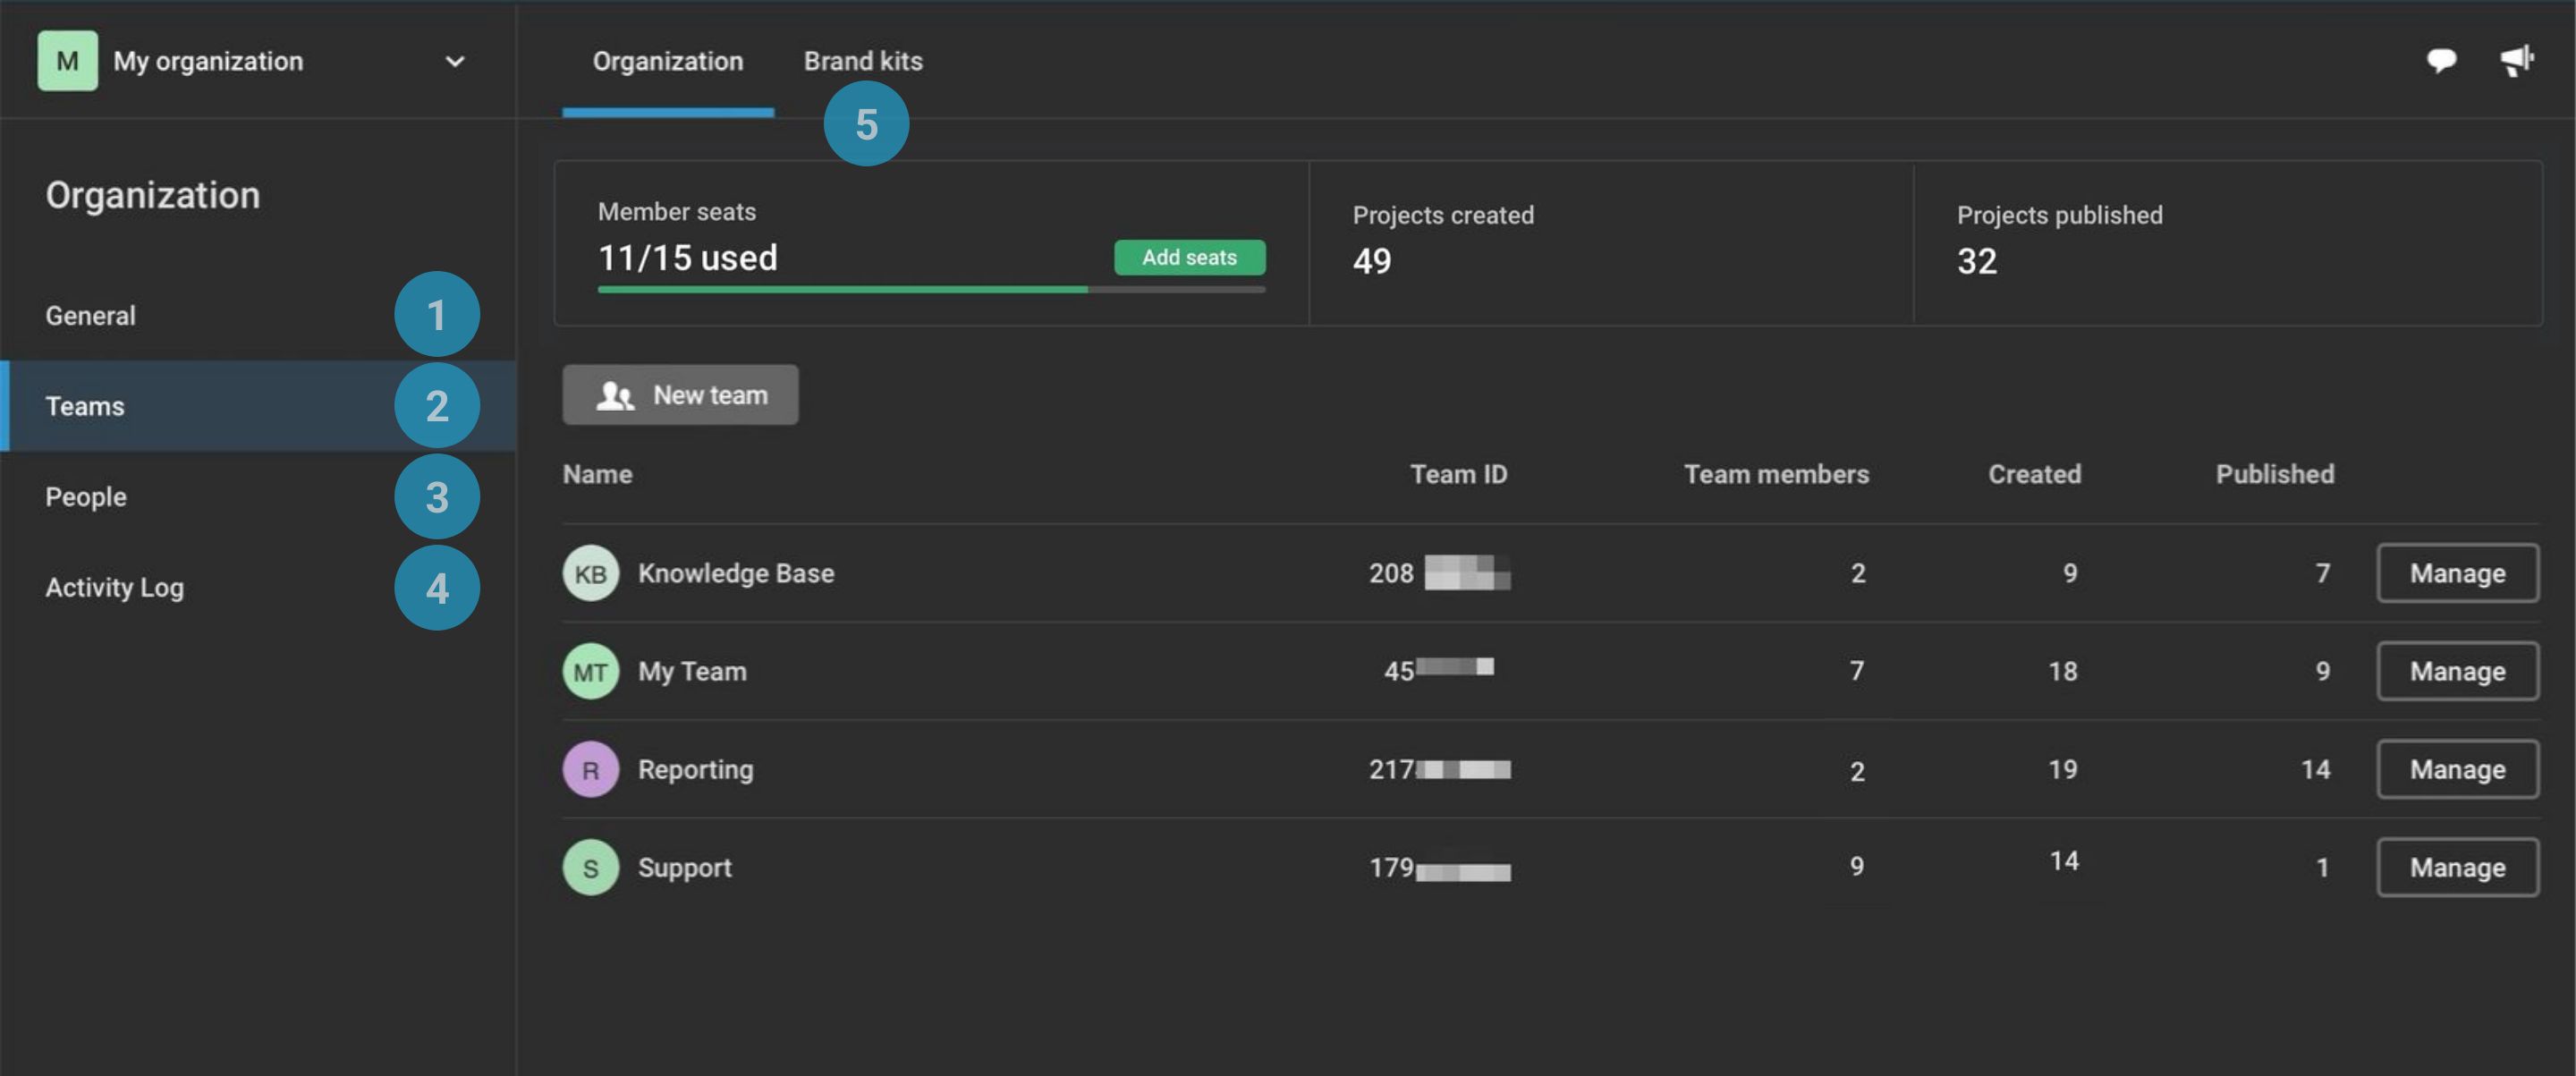Open the feedback chat bubble icon
Screen dimensions: 2576x1076
click(2442, 60)
